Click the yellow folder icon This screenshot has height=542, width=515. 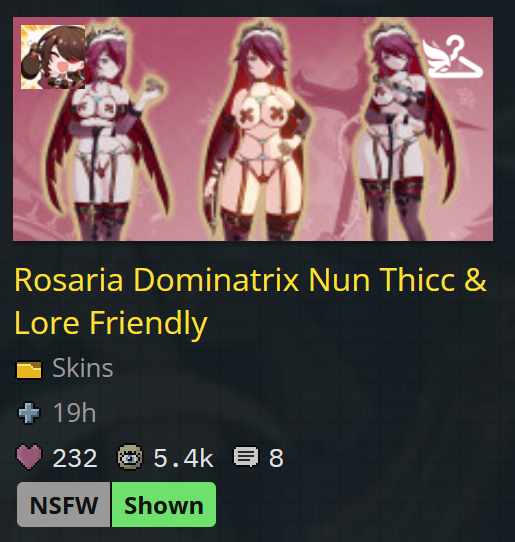[29, 370]
